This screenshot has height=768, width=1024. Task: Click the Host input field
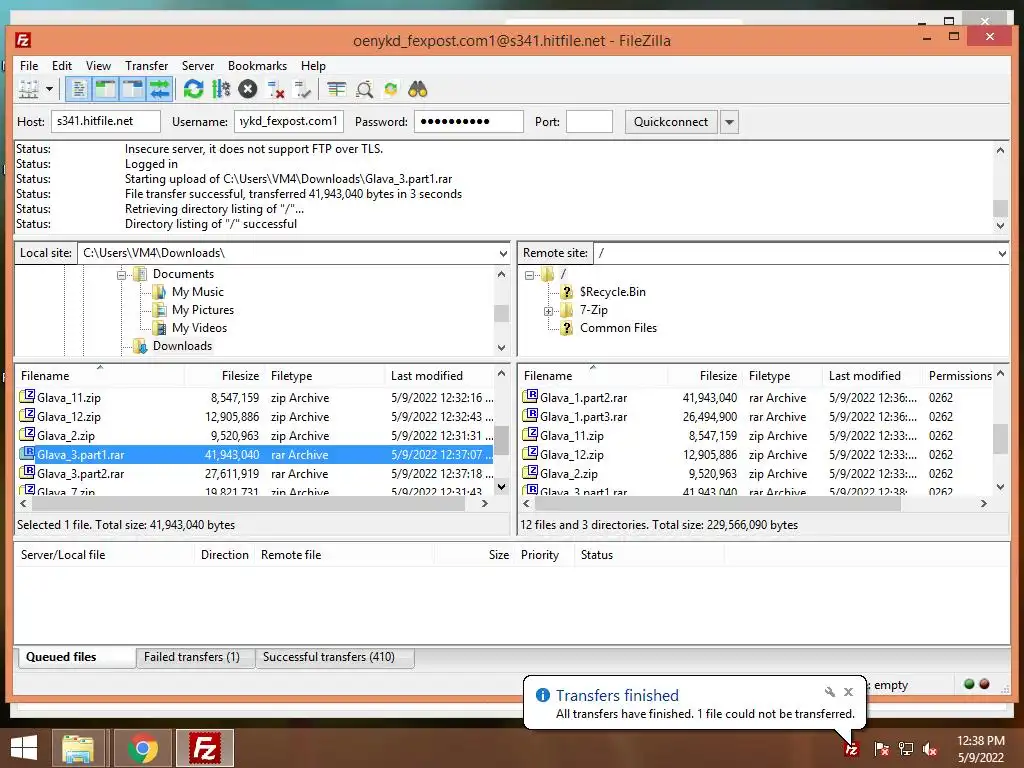pyautogui.click(x=106, y=121)
